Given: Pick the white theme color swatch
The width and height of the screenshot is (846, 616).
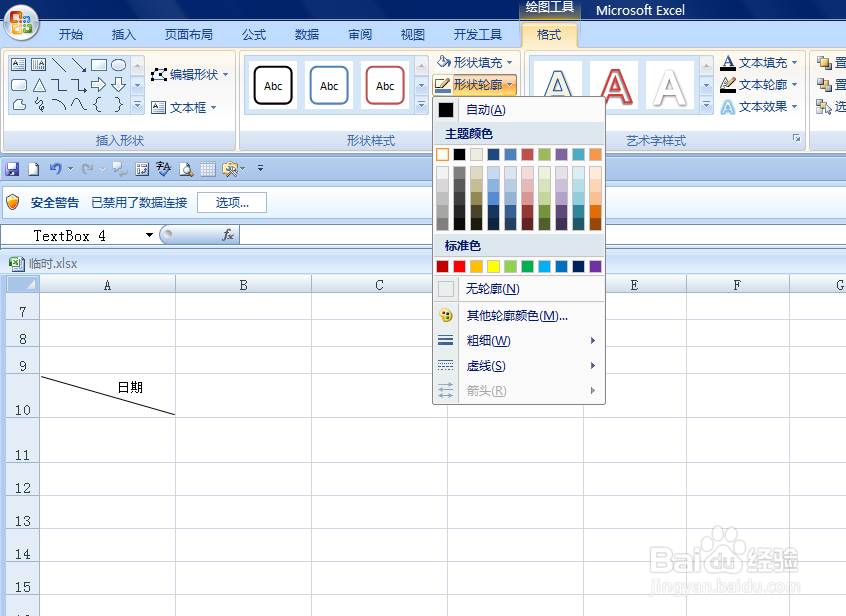Looking at the screenshot, I should [x=442, y=154].
